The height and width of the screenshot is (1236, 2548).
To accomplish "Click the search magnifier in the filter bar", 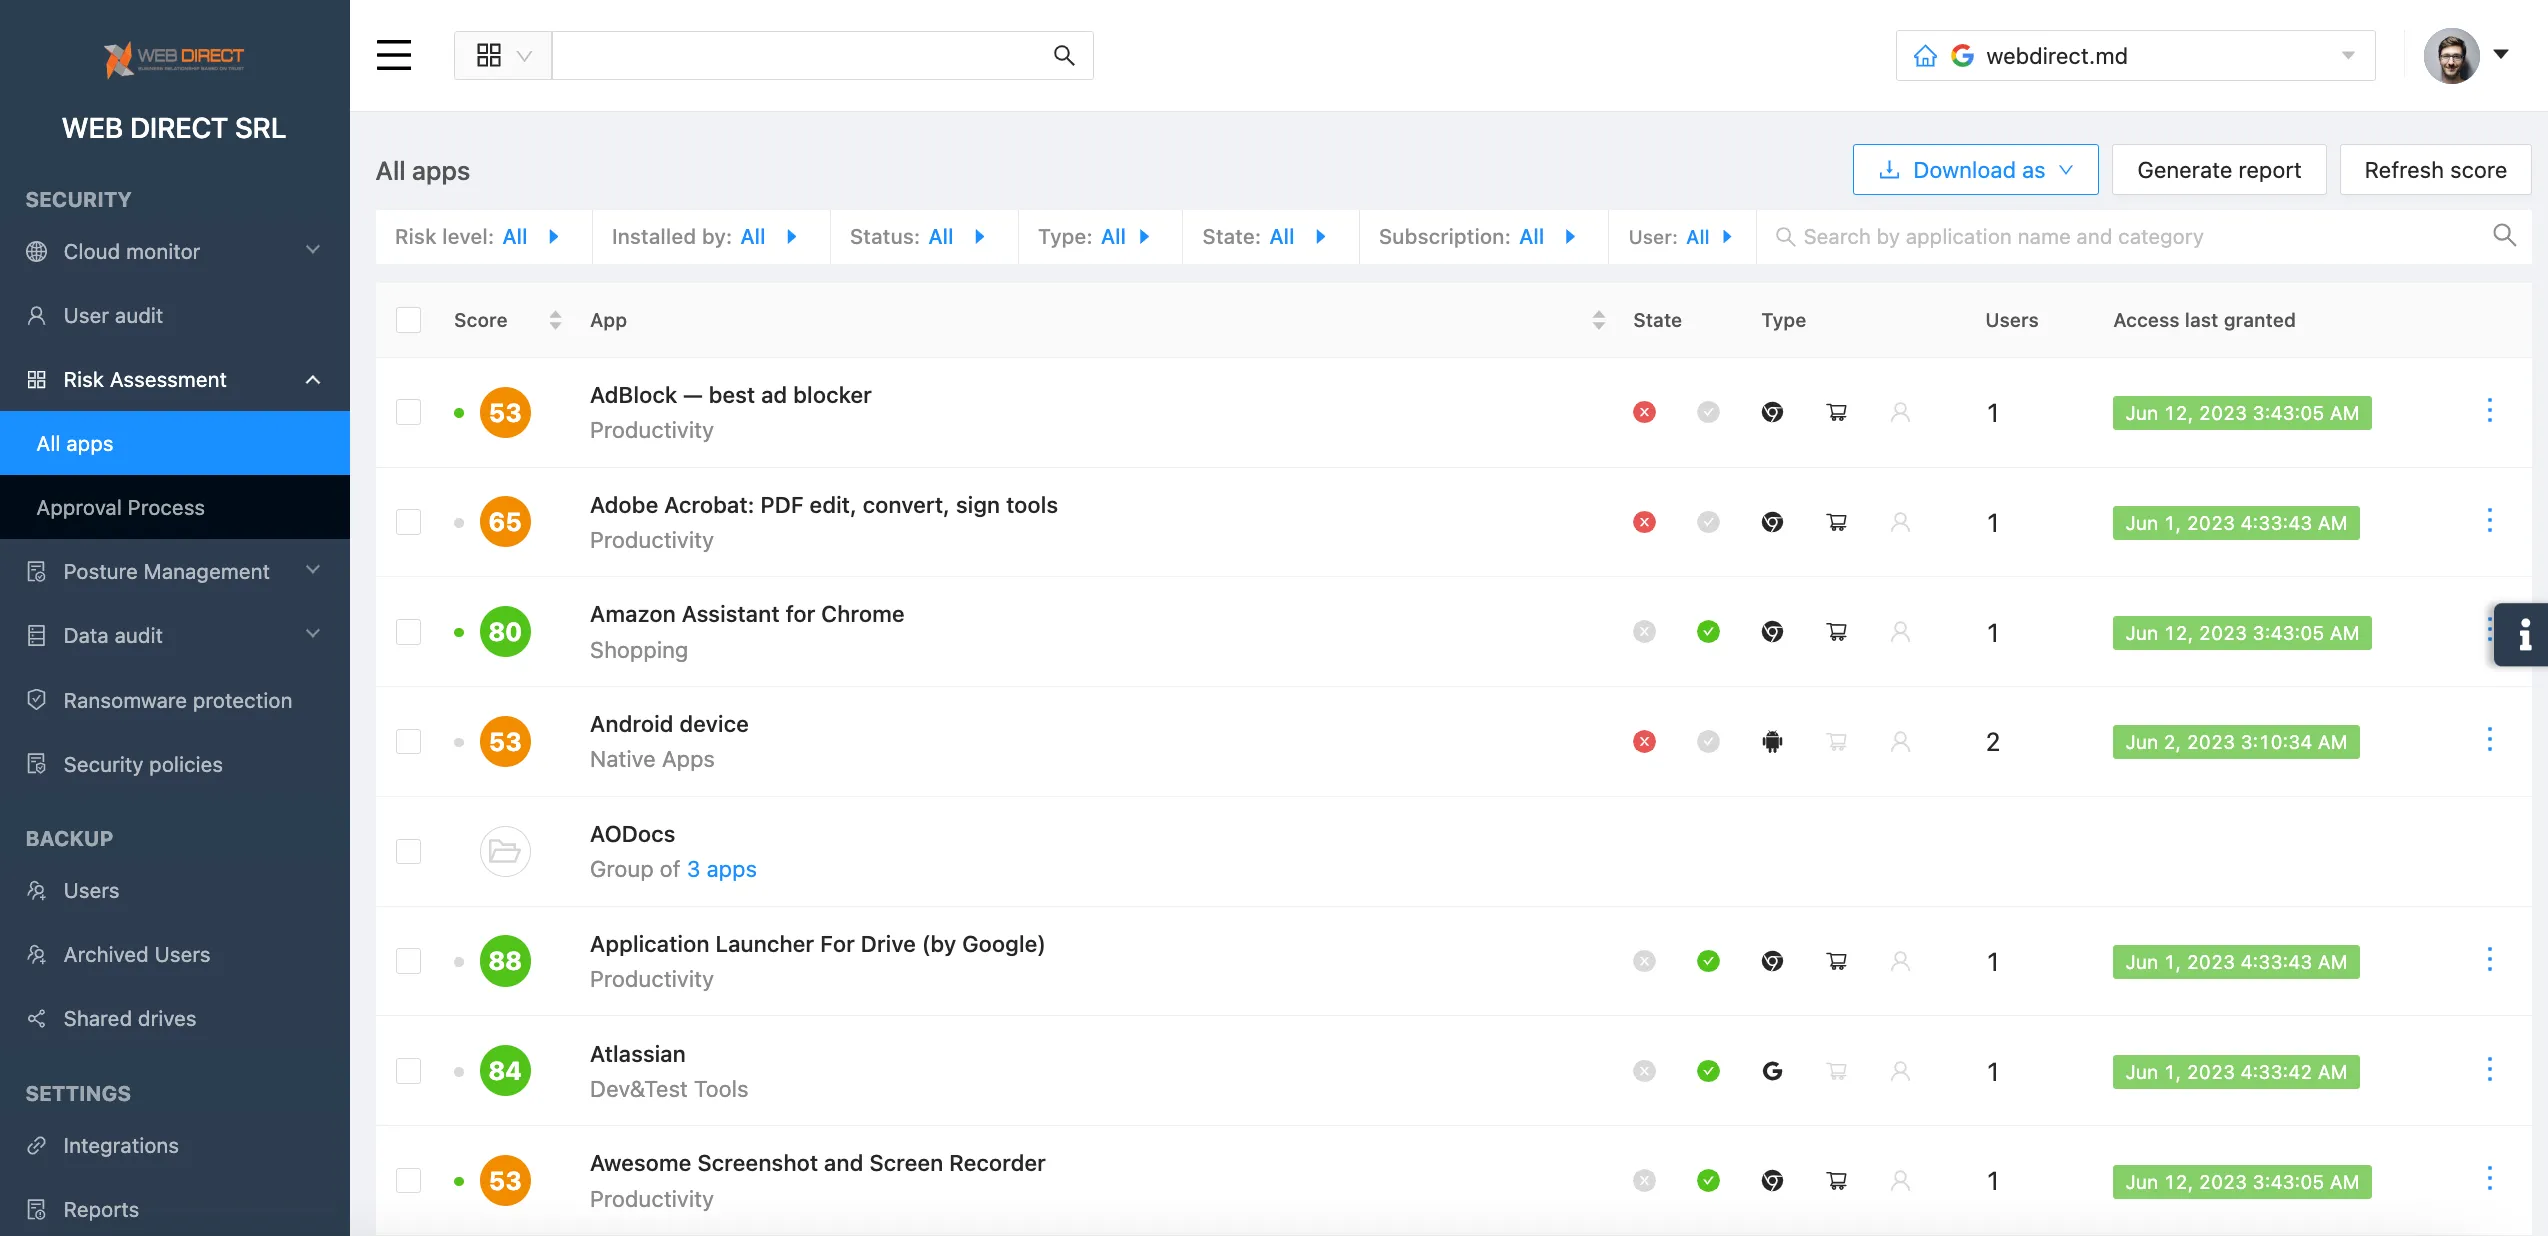I will [2503, 235].
